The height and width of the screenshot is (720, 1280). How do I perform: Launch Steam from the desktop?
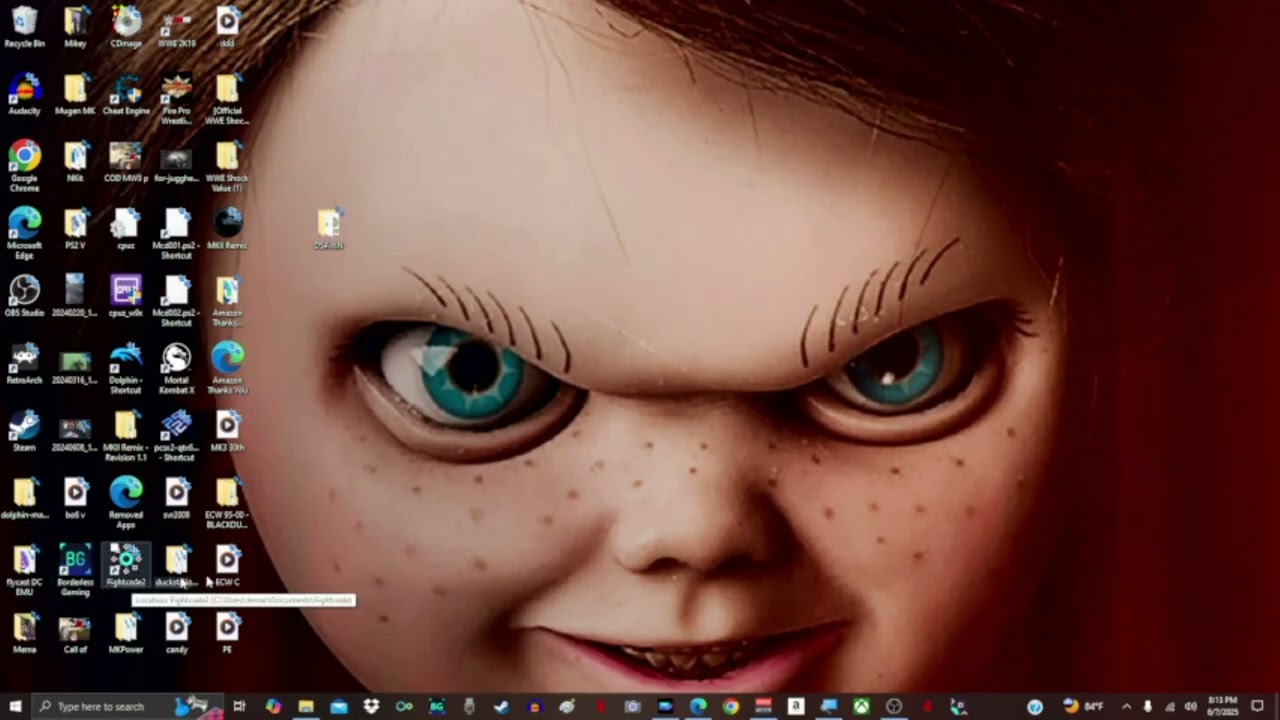coord(24,430)
